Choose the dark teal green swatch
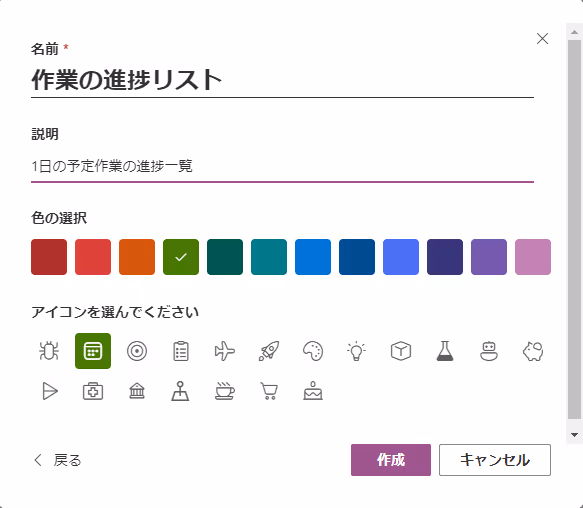 click(x=225, y=257)
